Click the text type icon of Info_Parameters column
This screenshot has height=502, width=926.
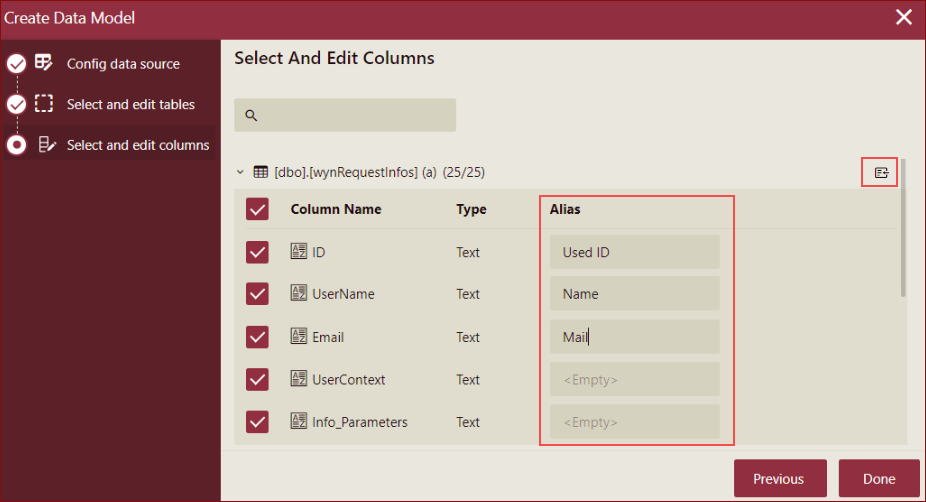[x=299, y=421]
